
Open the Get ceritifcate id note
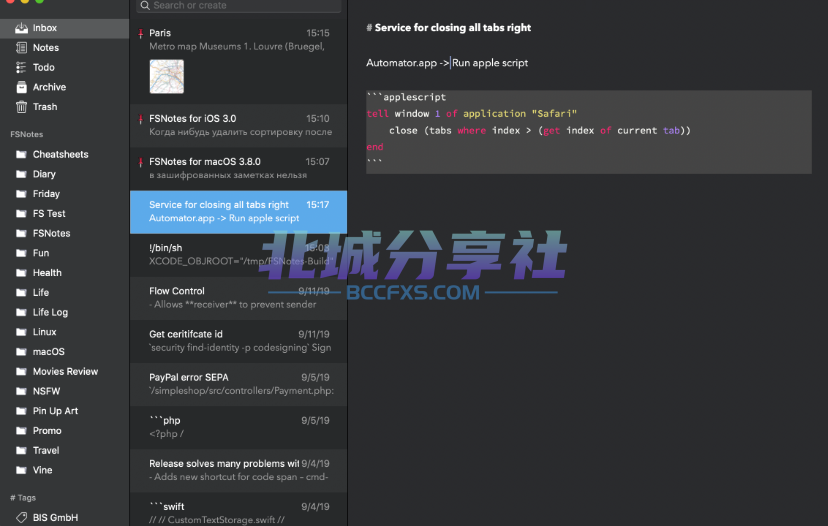click(239, 342)
